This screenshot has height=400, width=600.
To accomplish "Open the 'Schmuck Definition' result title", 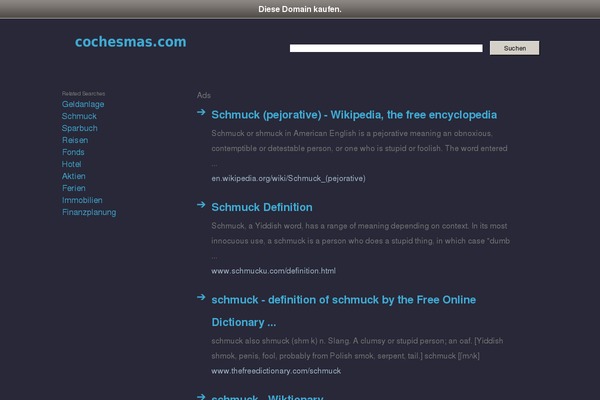I will click(262, 207).
